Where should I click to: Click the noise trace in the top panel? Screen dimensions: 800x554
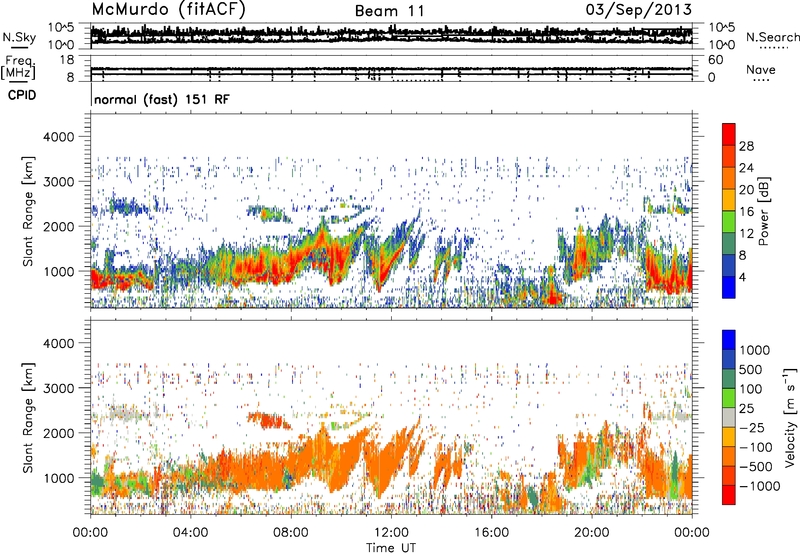point(391,34)
